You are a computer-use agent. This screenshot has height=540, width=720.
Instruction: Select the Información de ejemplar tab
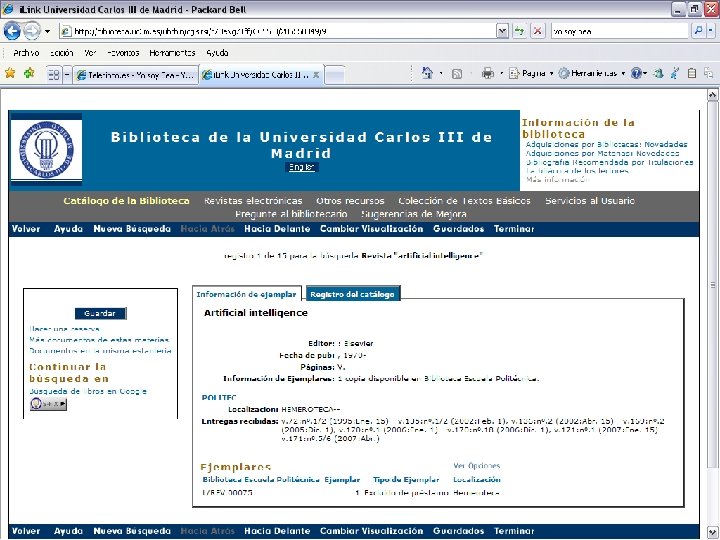[247, 294]
